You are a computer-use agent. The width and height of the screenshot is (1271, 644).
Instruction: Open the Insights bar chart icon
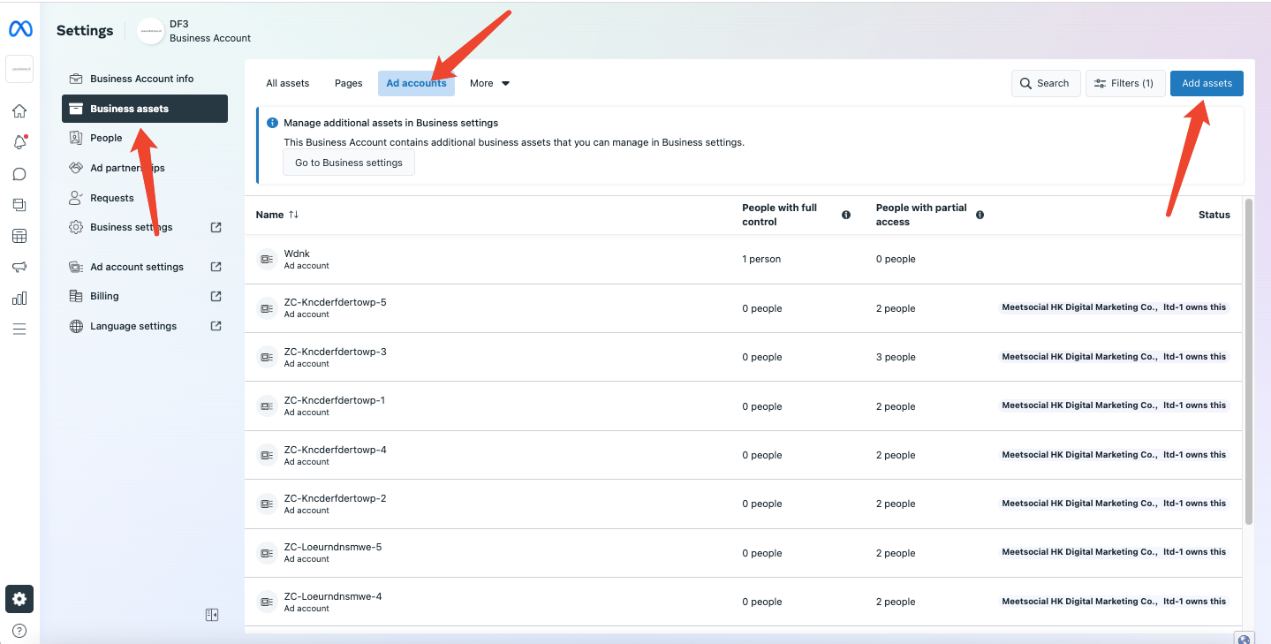click(x=19, y=298)
